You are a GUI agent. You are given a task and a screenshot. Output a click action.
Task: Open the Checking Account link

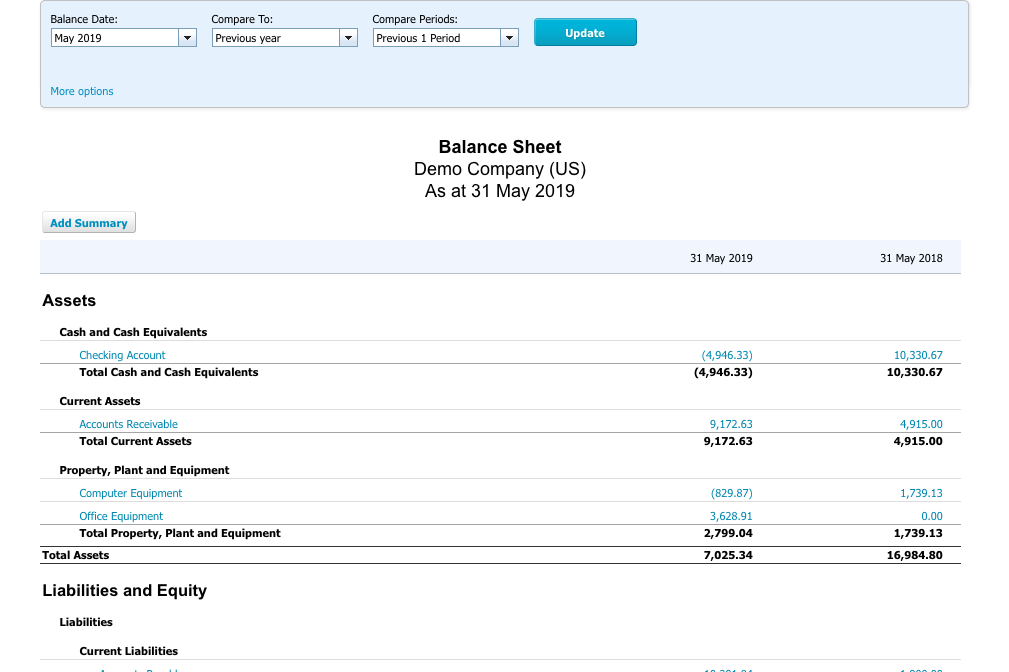click(122, 355)
